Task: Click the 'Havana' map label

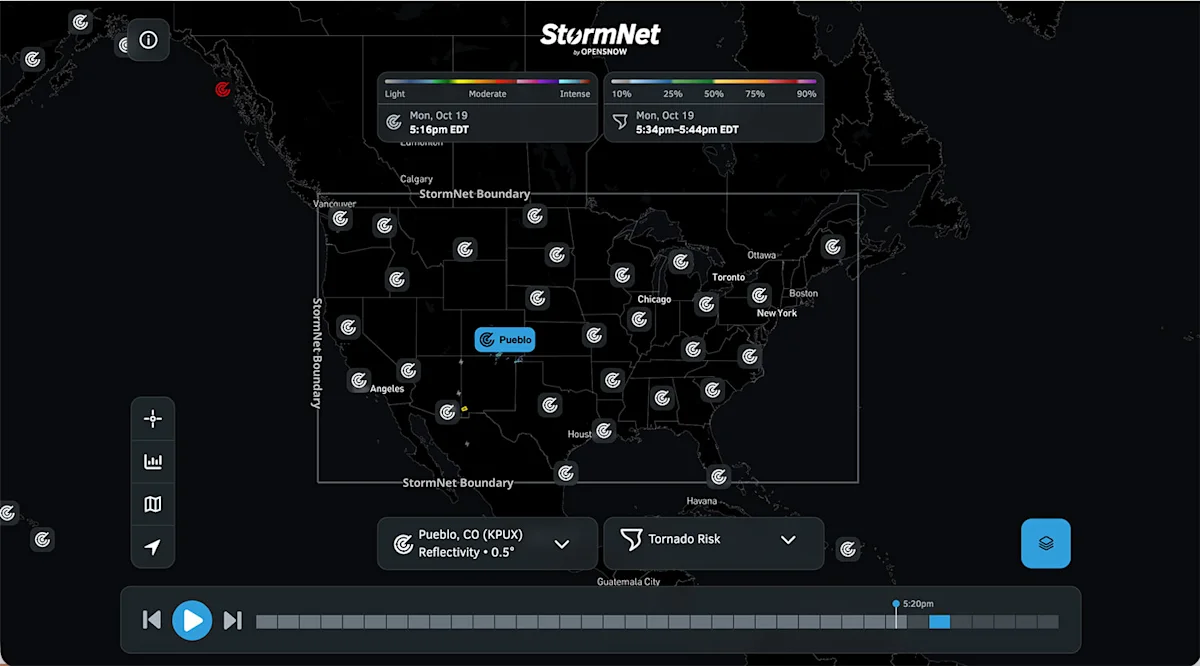Action: point(702,501)
